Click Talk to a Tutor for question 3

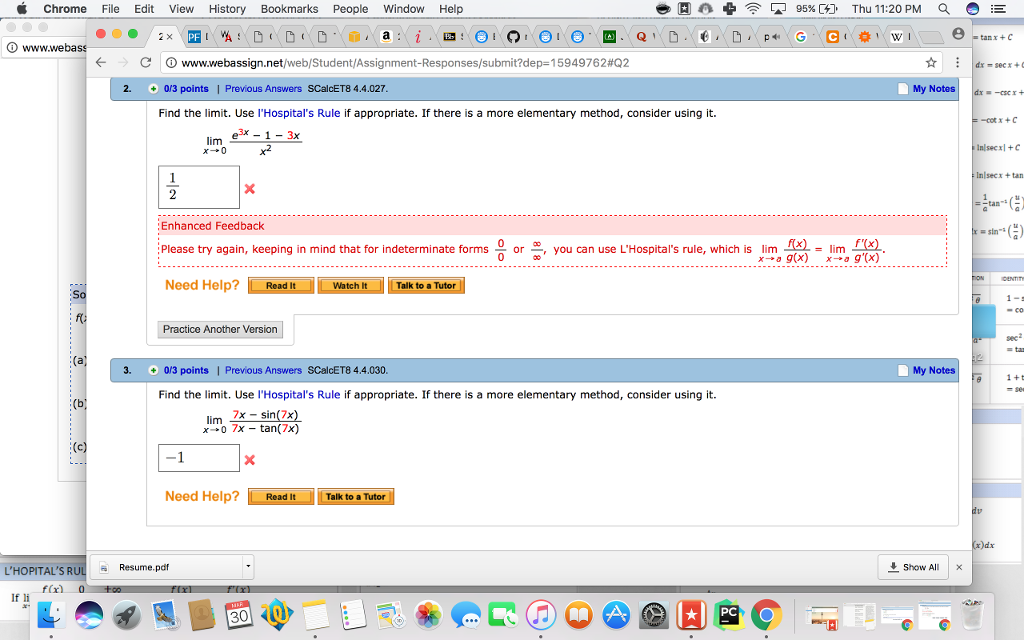(x=355, y=496)
